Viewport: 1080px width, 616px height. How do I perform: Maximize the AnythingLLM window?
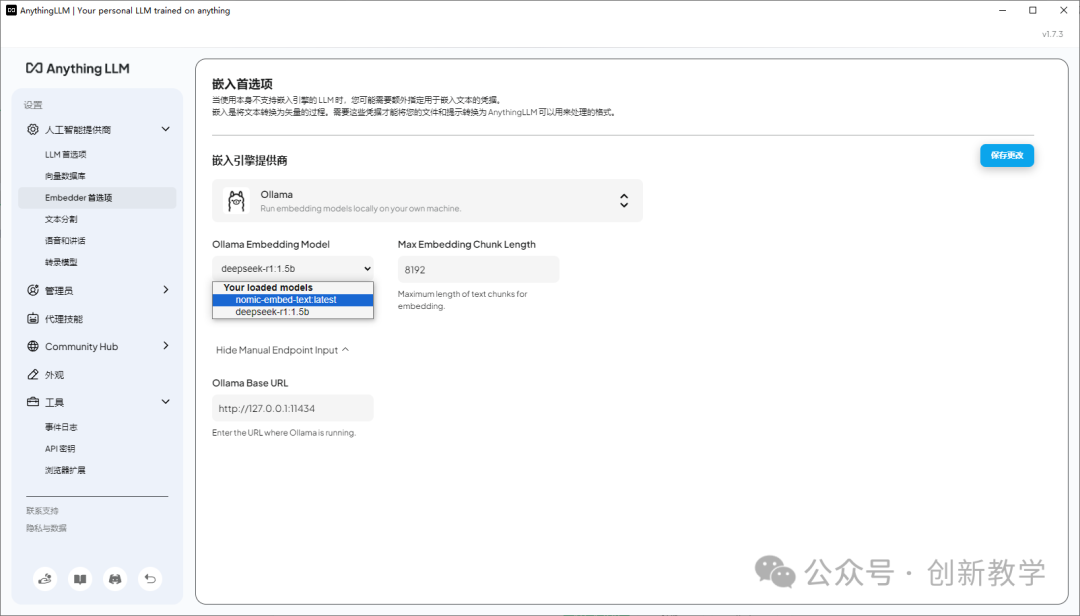pyautogui.click(x=1032, y=10)
